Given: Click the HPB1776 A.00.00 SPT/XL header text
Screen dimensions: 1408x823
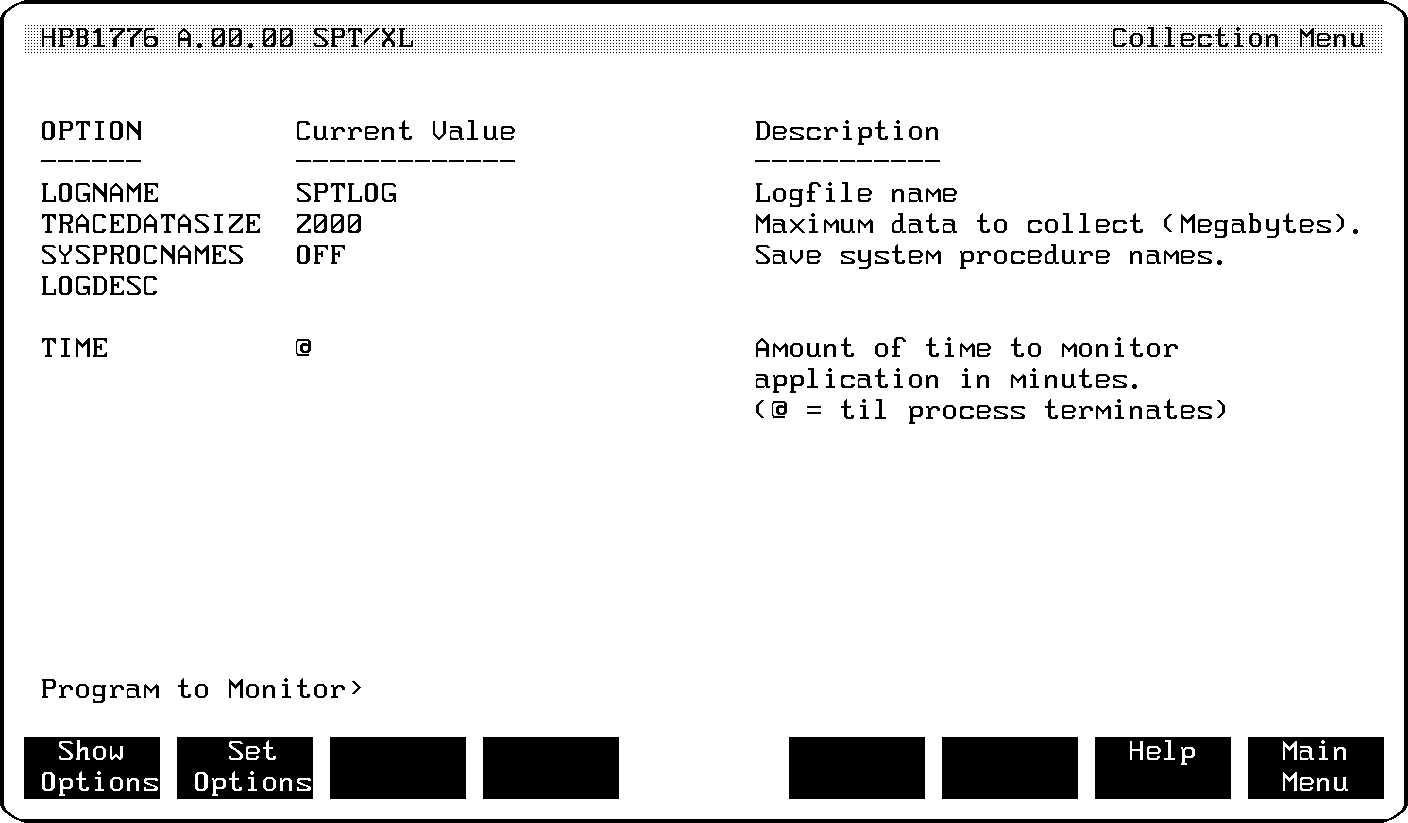Looking at the screenshot, I should click(227, 39).
